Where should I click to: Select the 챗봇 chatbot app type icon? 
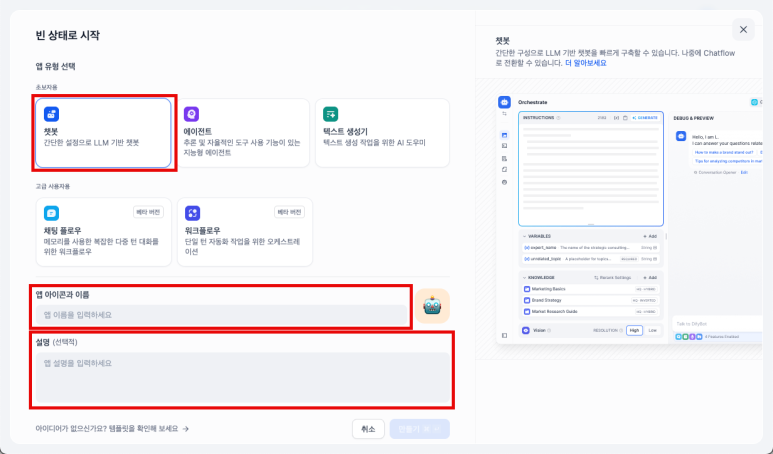[x=51, y=114]
